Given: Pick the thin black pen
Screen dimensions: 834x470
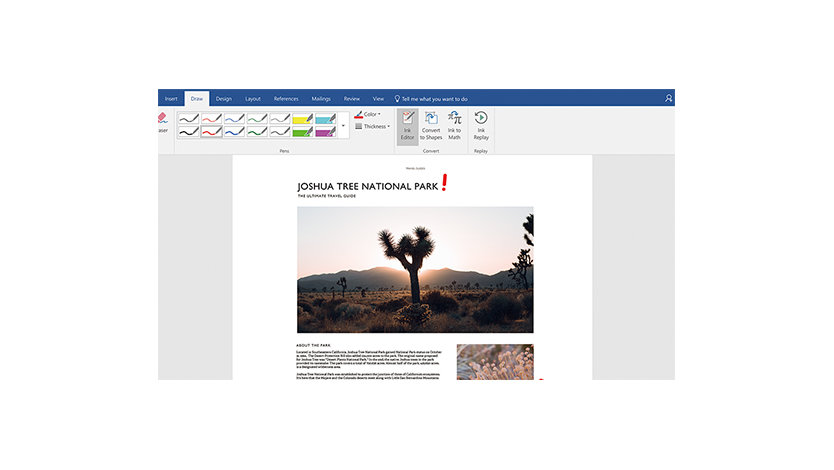Looking at the screenshot, I should [x=188, y=118].
